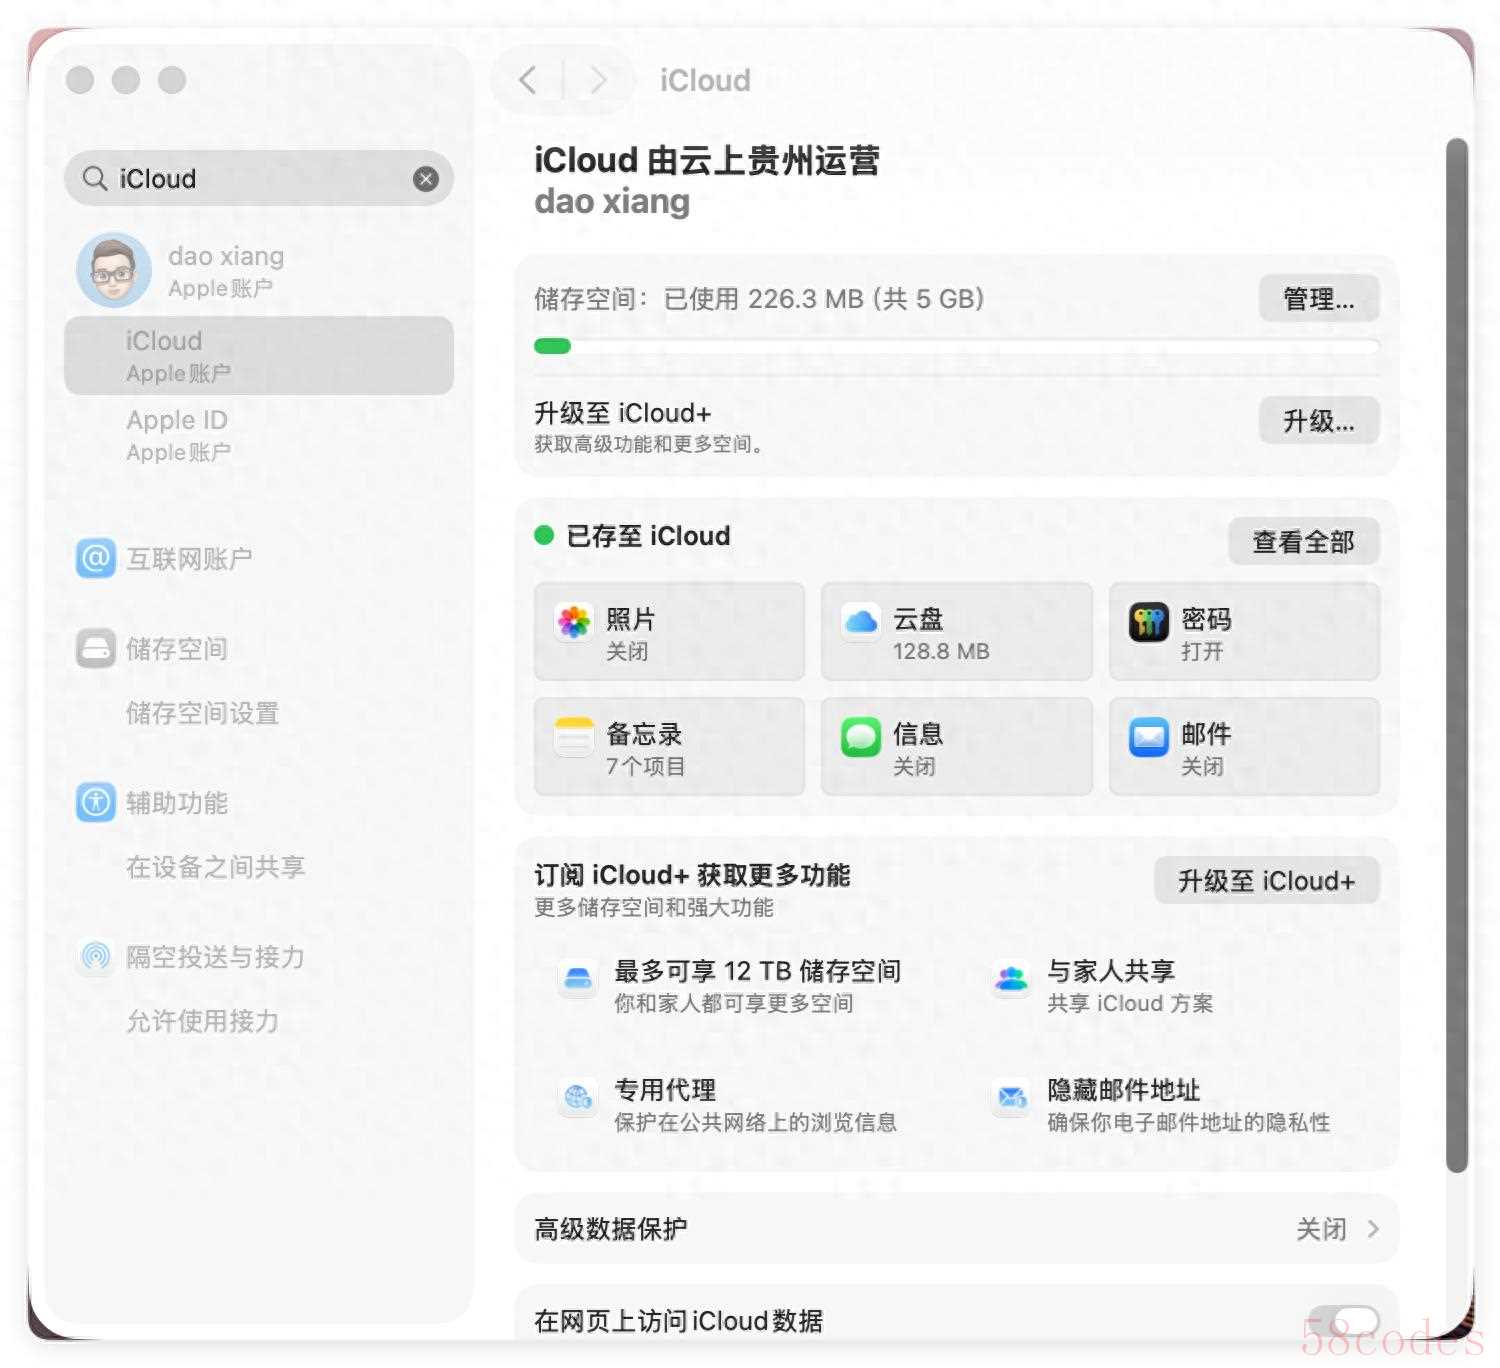Click the 密码 打开 card
Screen dimensions: 1500x1368
click(1244, 631)
